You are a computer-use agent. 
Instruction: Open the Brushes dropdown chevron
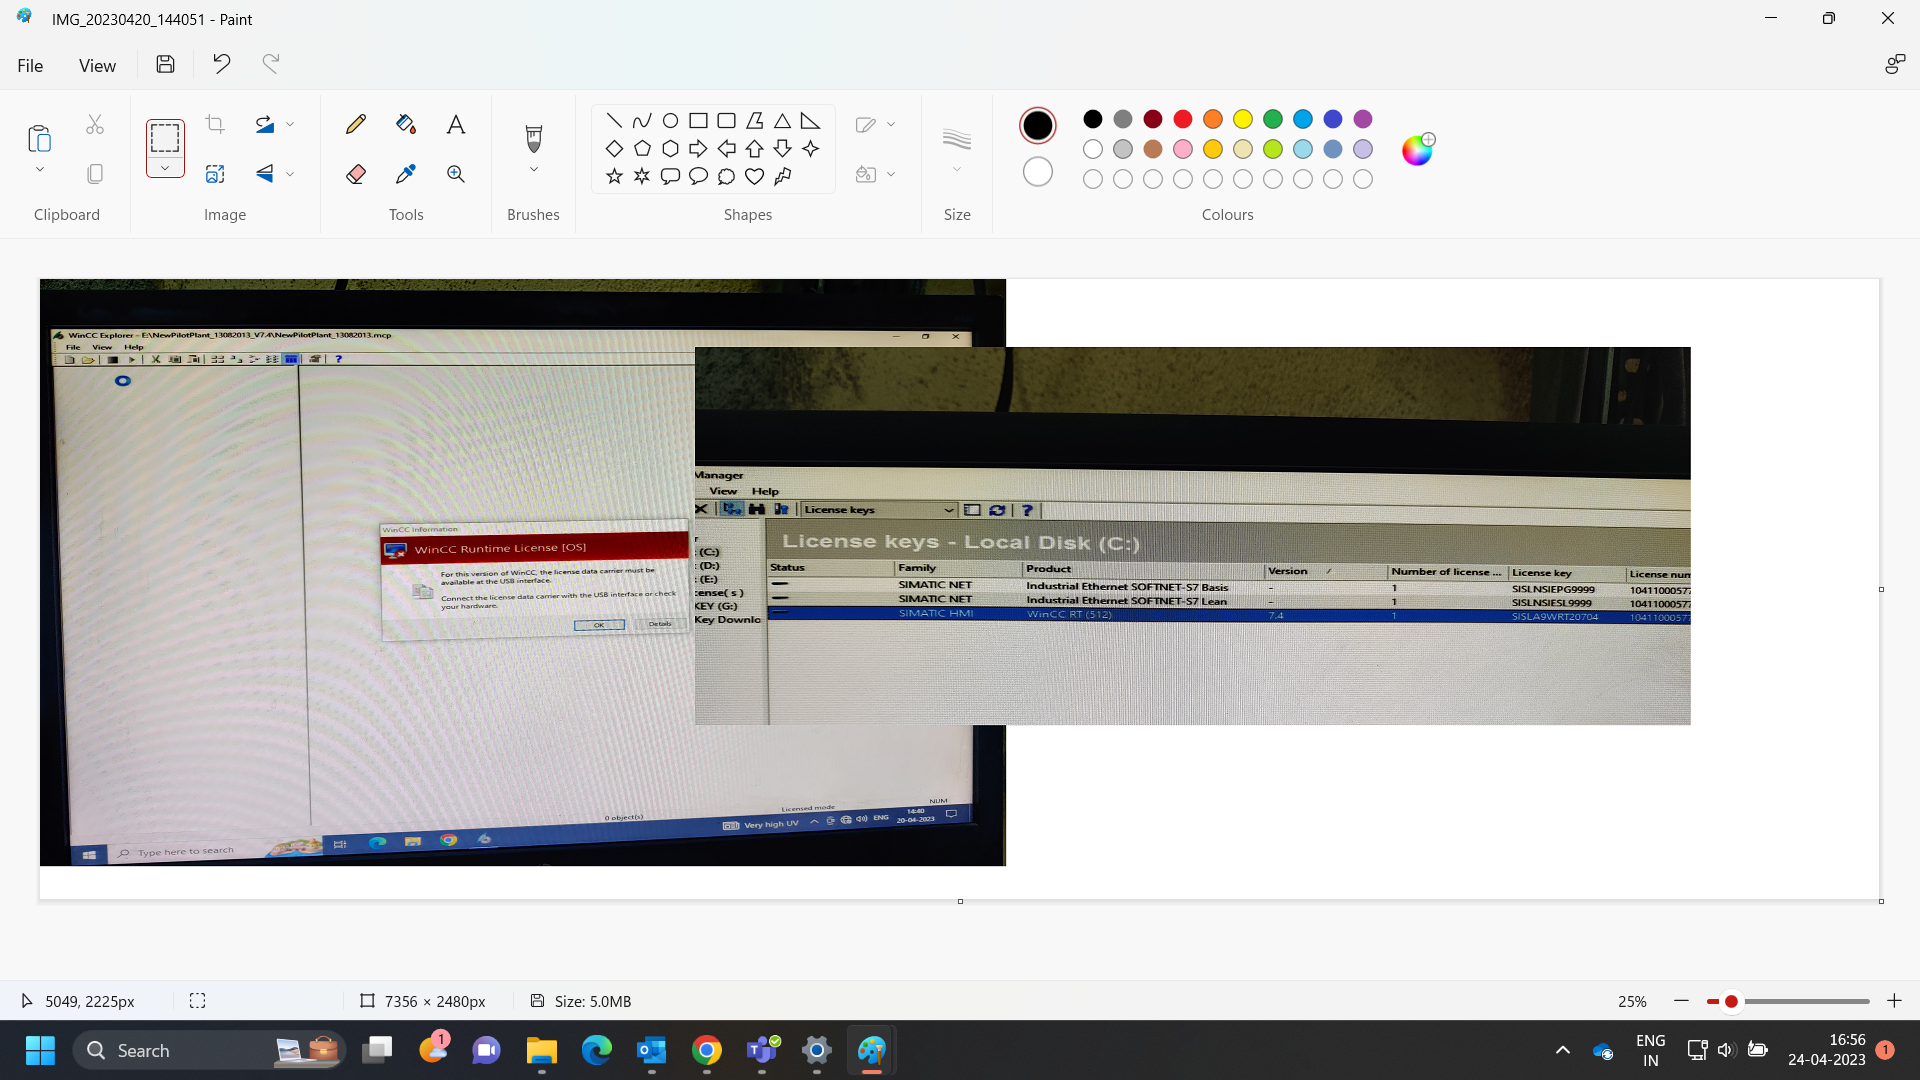(x=533, y=170)
